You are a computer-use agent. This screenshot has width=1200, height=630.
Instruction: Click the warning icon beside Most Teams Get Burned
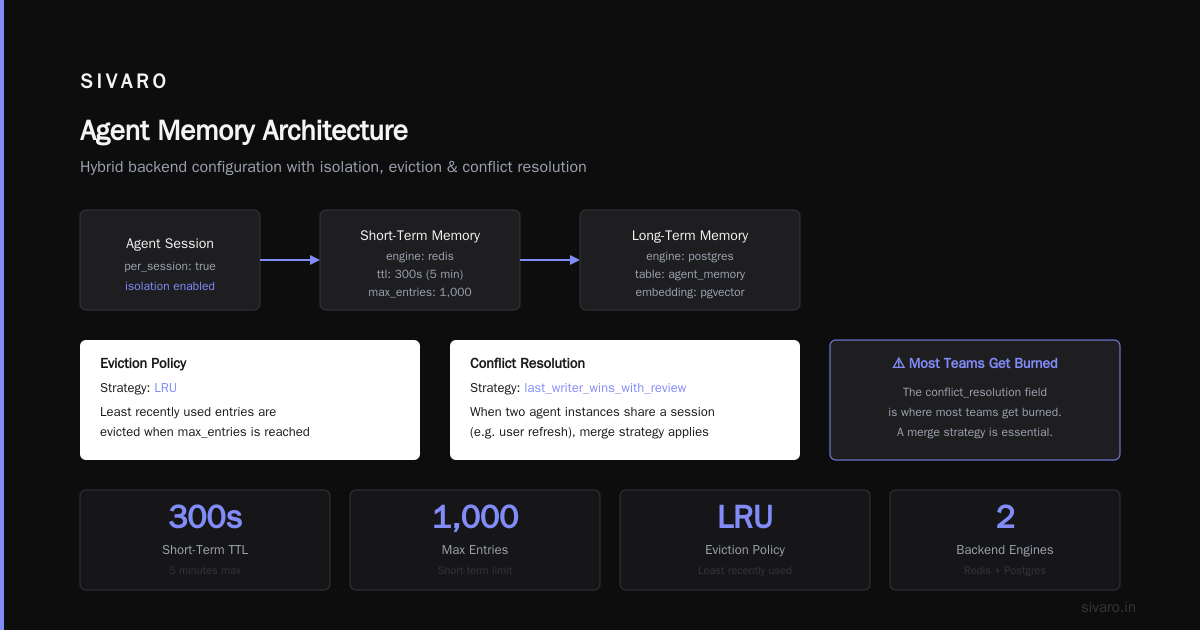coord(898,363)
